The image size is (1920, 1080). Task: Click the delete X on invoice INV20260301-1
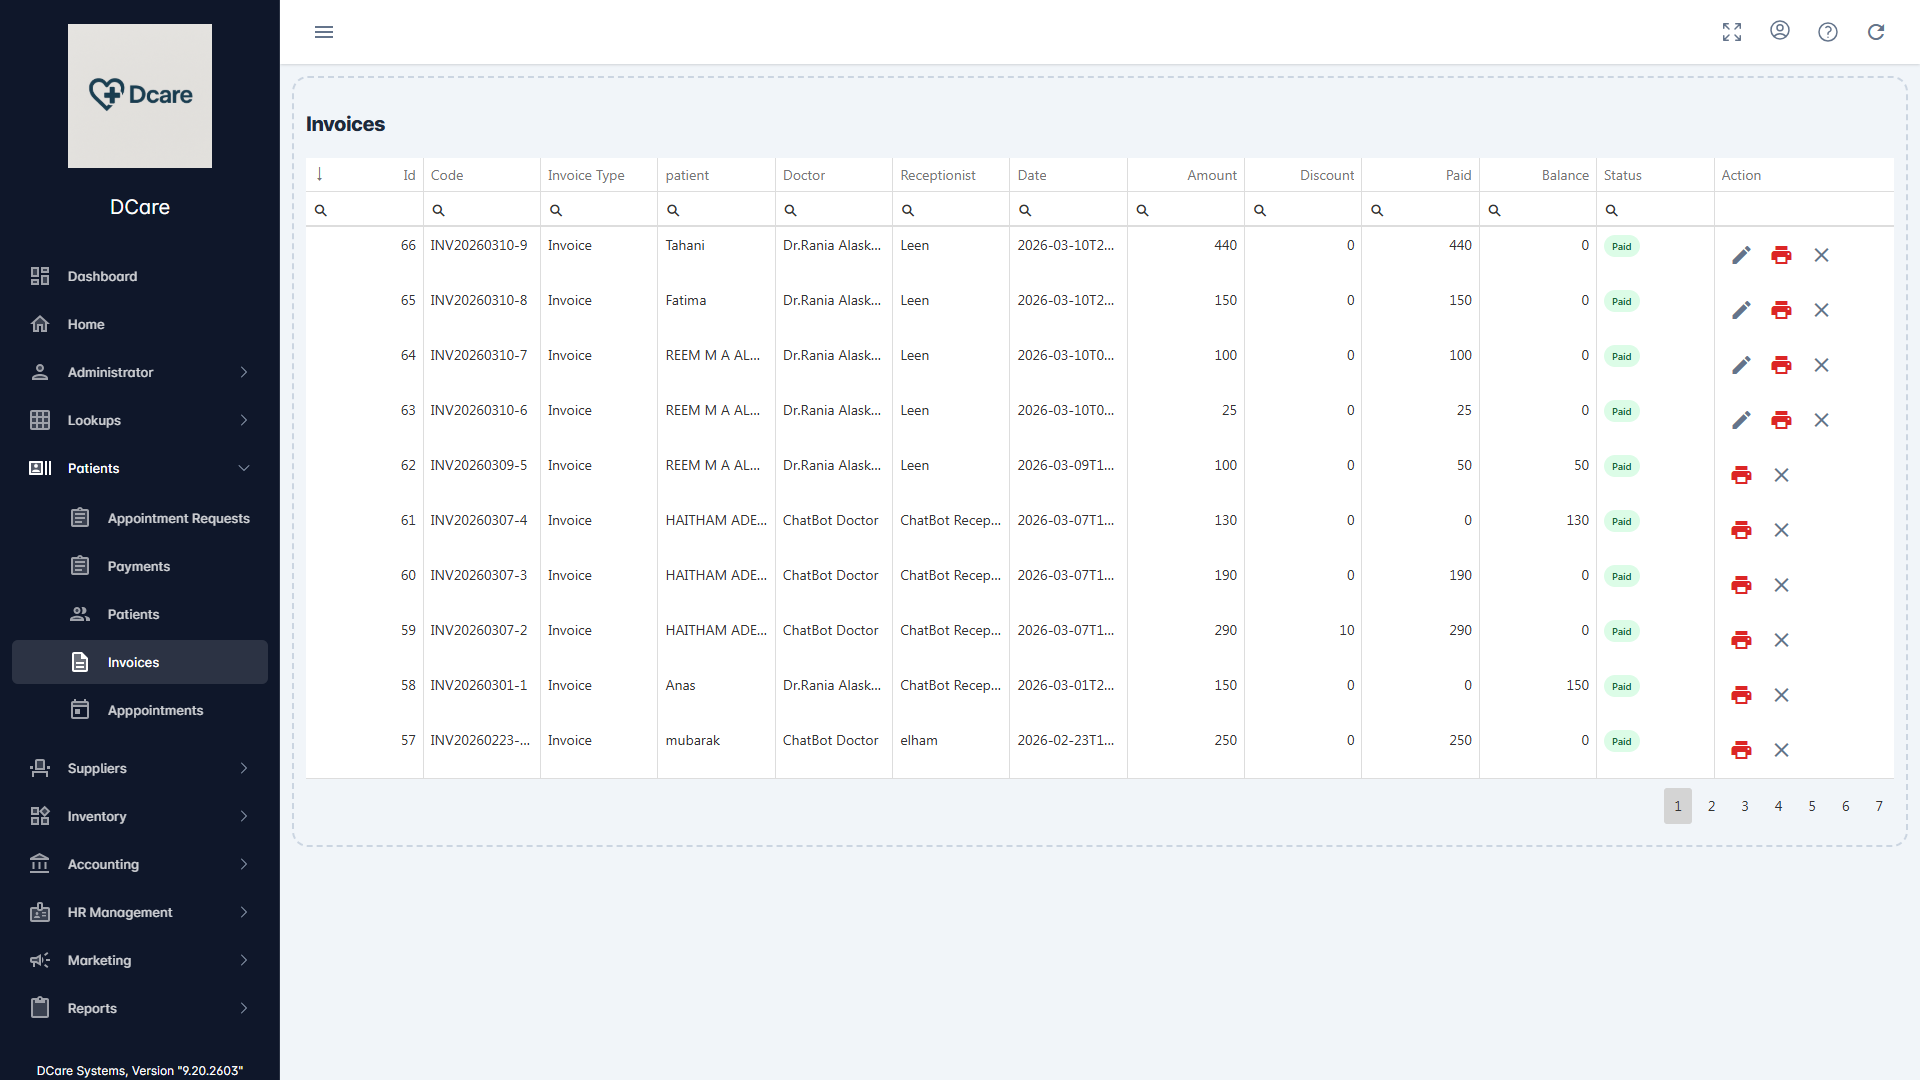pos(1782,695)
